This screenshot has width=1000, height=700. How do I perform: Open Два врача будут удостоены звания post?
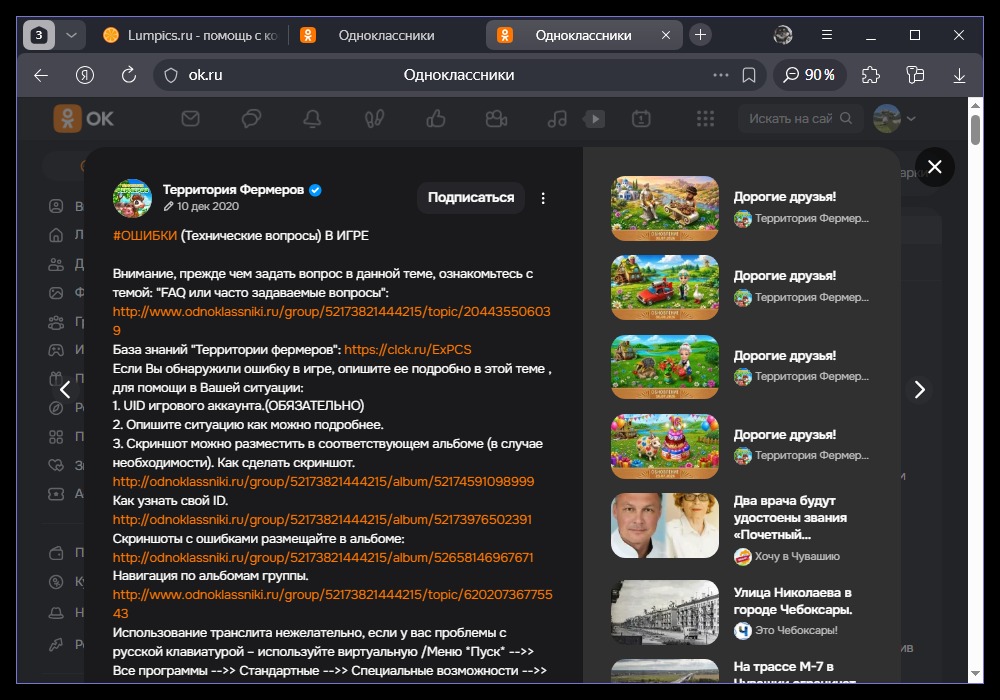click(x=790, y=517)
